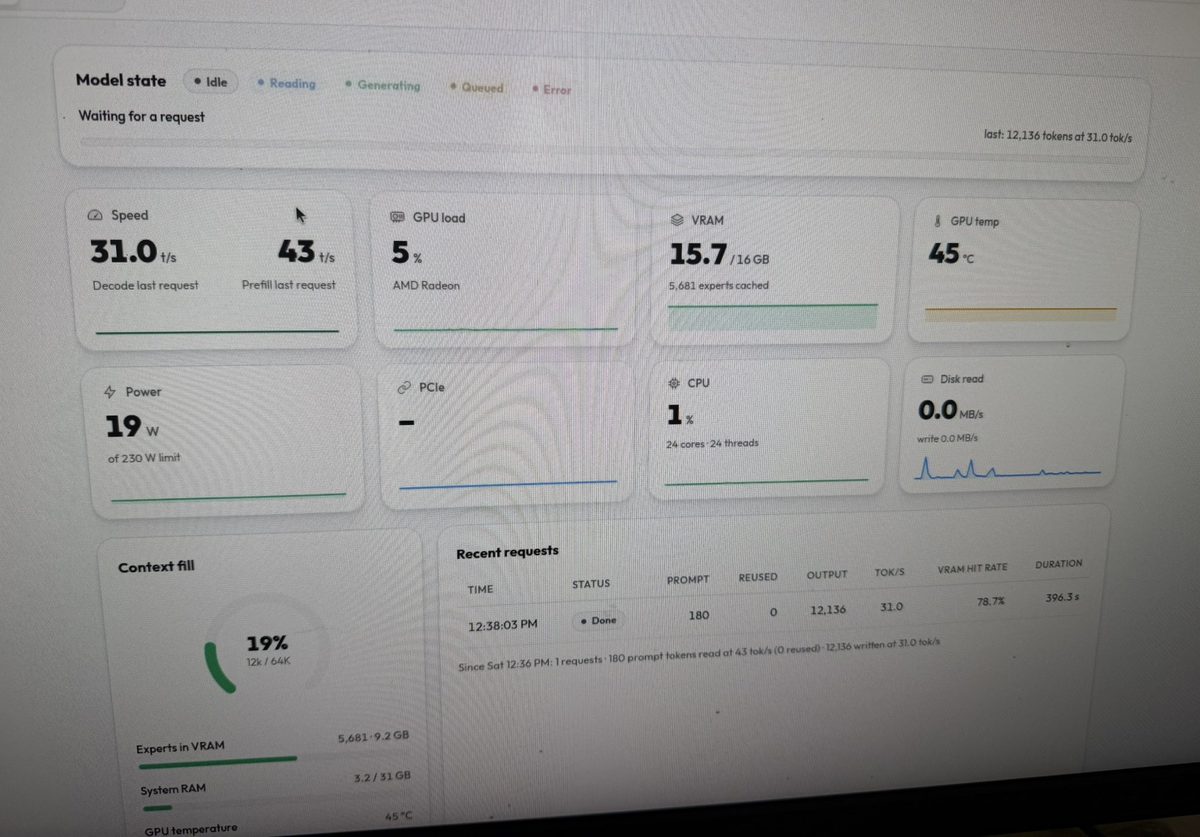Click the 180 prompt tokens cell
The height and width of the screenshot is (837, 1200).
click(x=699, y=615)
